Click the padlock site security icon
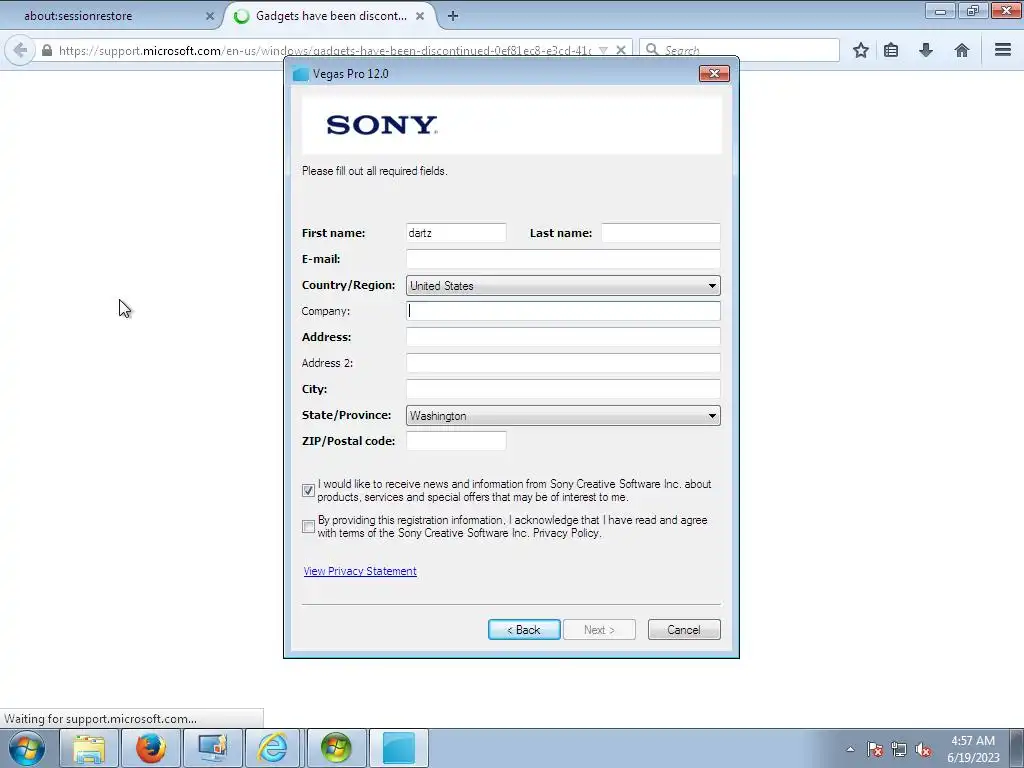Screen dimensions: 1024x768 (47, 50)
